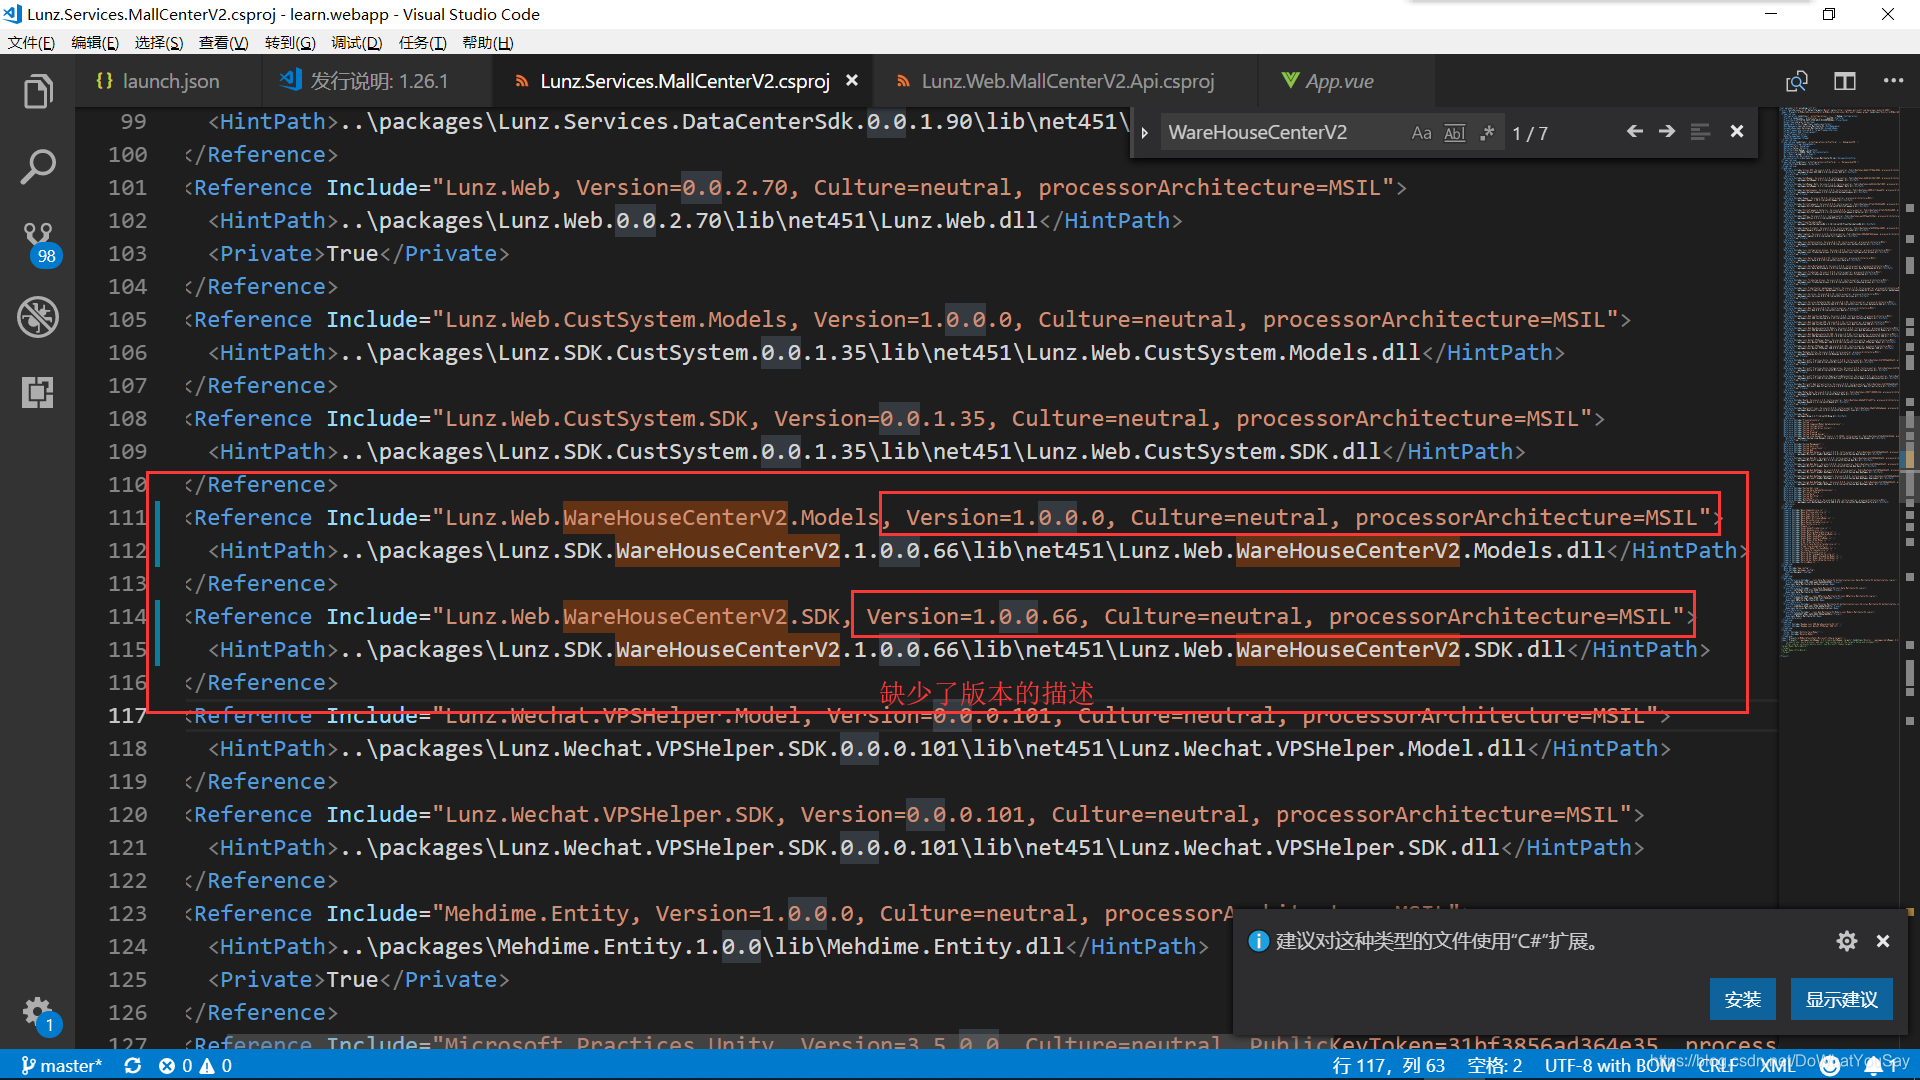The image size is (1920, 1080).
Task: Click UTF-8 with BOM encoding selector
Action: [1609, 1066]
